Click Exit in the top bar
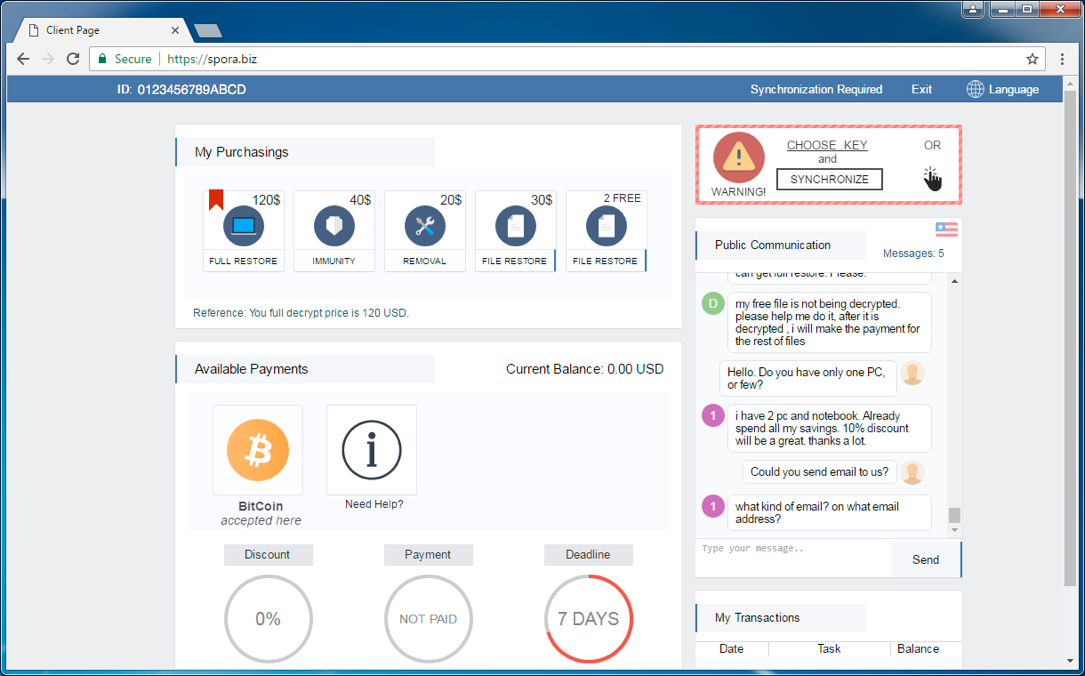Image resolution: width=1085 pixels, height=676 pixels. (x=921, y=89)
